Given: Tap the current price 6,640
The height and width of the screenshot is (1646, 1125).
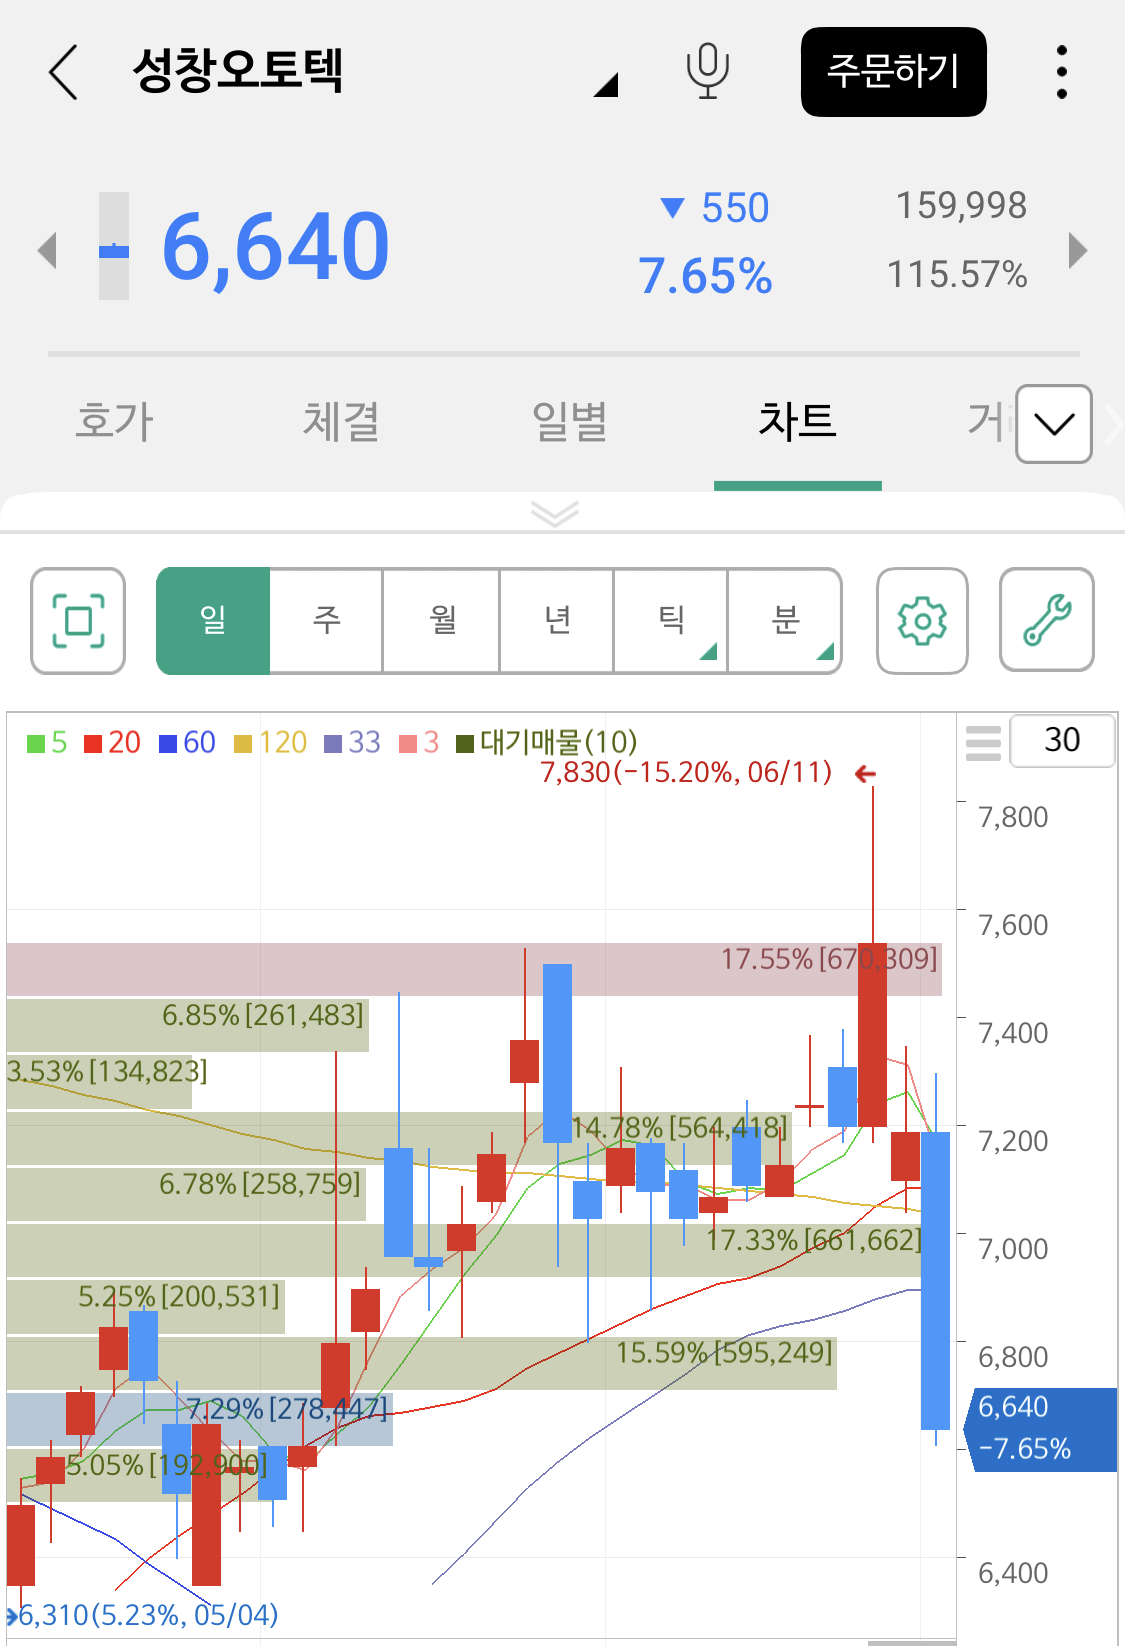Looking at the screenshot, I should (275, 247).
